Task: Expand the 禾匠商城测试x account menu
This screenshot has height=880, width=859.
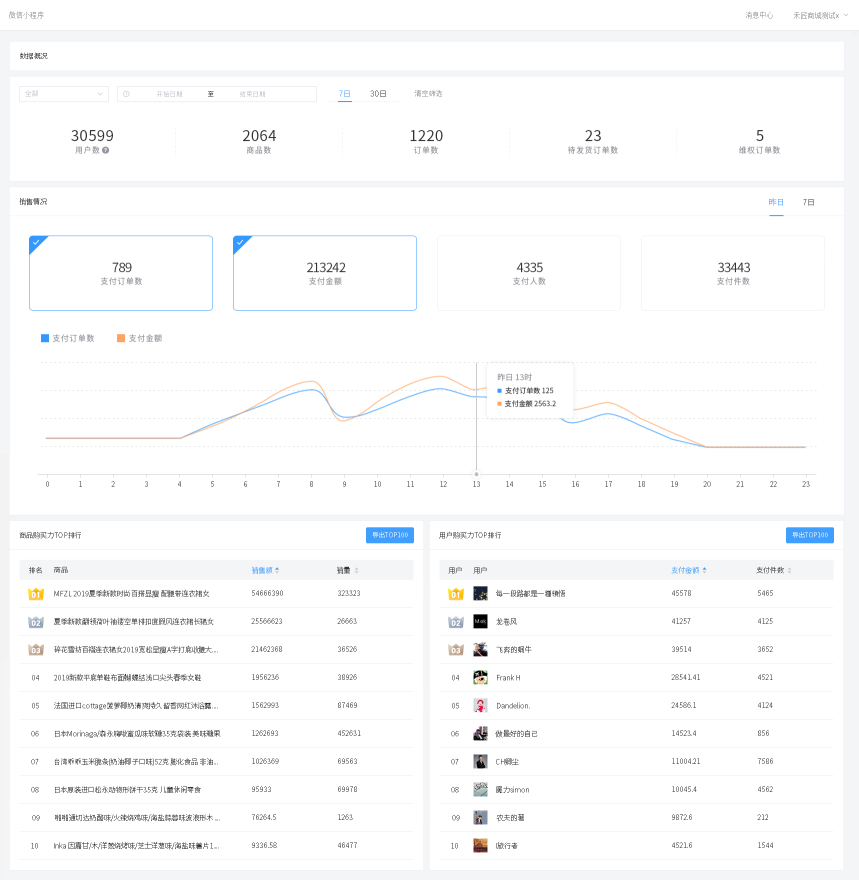Action: click(x=820, y=16)
